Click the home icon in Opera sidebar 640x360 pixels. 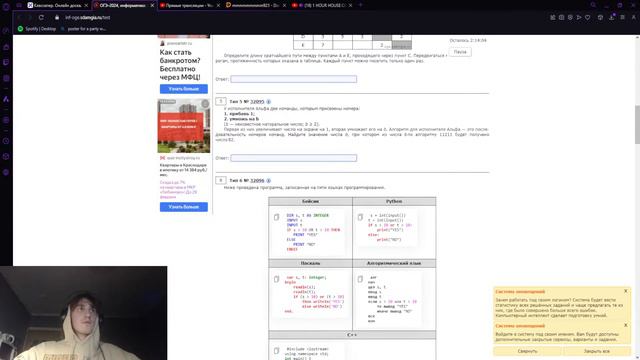6,47
